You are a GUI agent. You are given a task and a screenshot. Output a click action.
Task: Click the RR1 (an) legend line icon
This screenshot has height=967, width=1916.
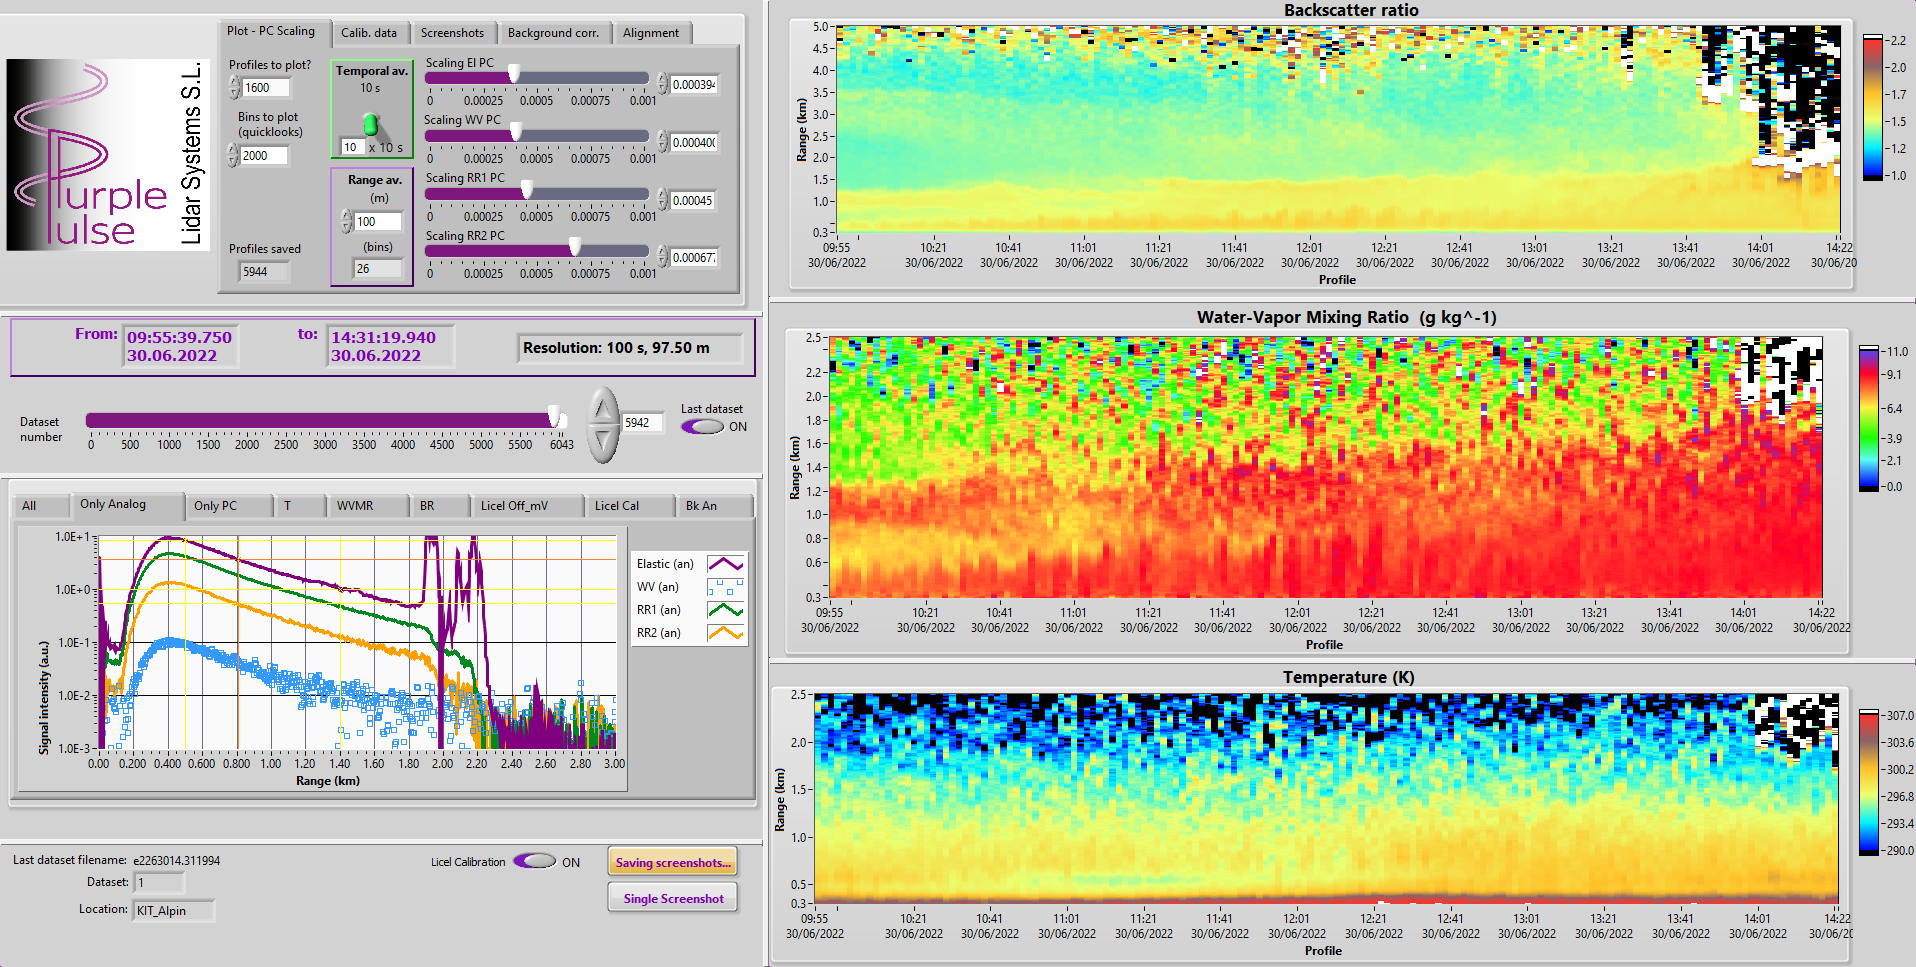[726, 610]
